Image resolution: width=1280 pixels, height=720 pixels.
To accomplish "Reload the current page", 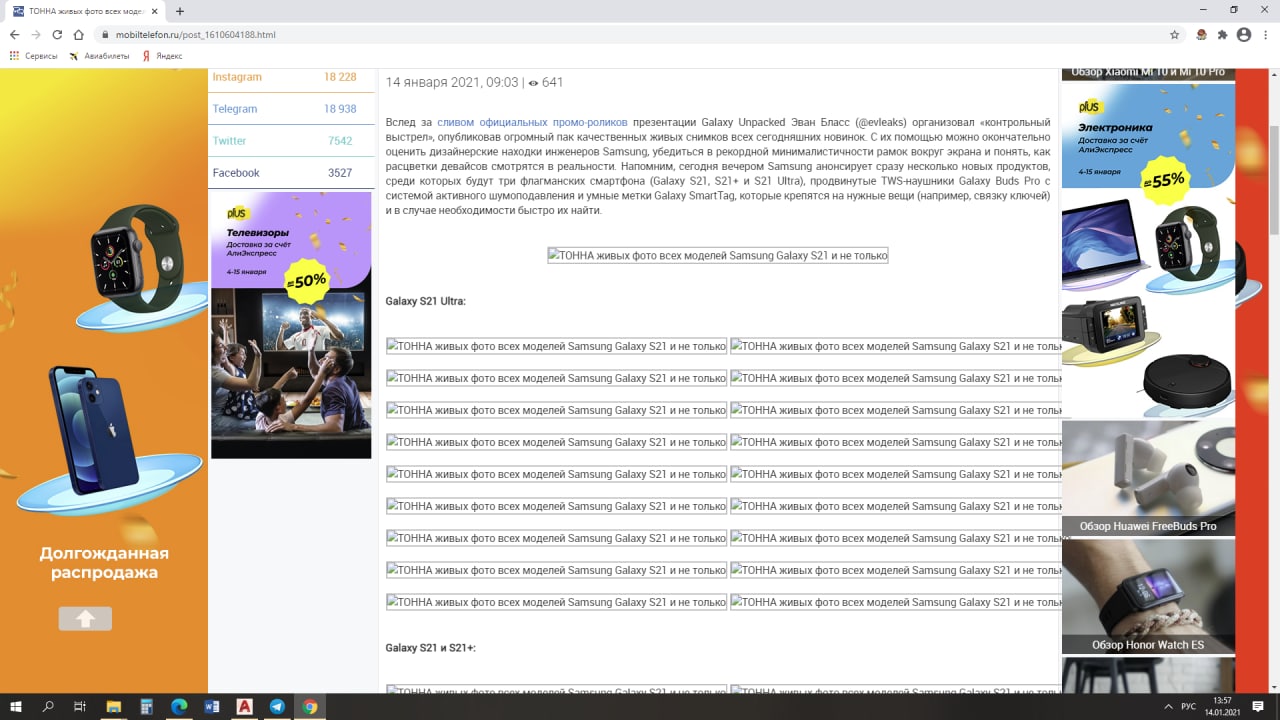I will click(57, 34).
